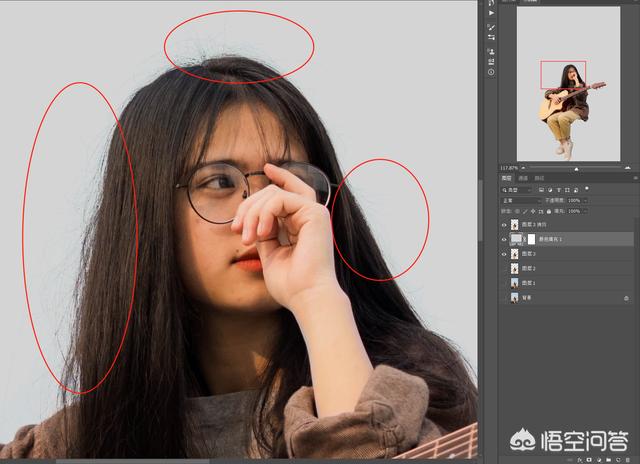Show the 背景 layer visibility box
This screenshot has width=640, height=464.
(504, 298)
